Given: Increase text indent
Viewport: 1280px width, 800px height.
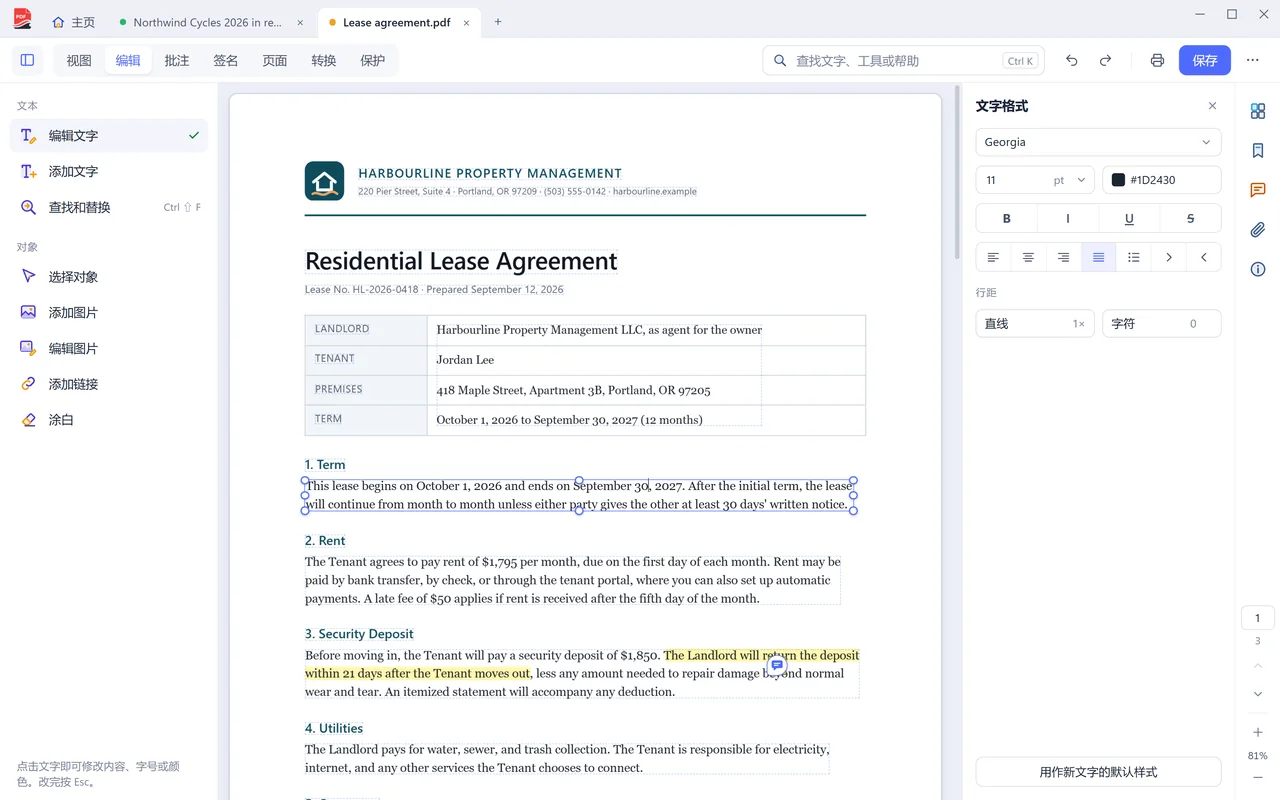Looking at the screenshot, I should pyautogui.click(x=1168, y=257).
